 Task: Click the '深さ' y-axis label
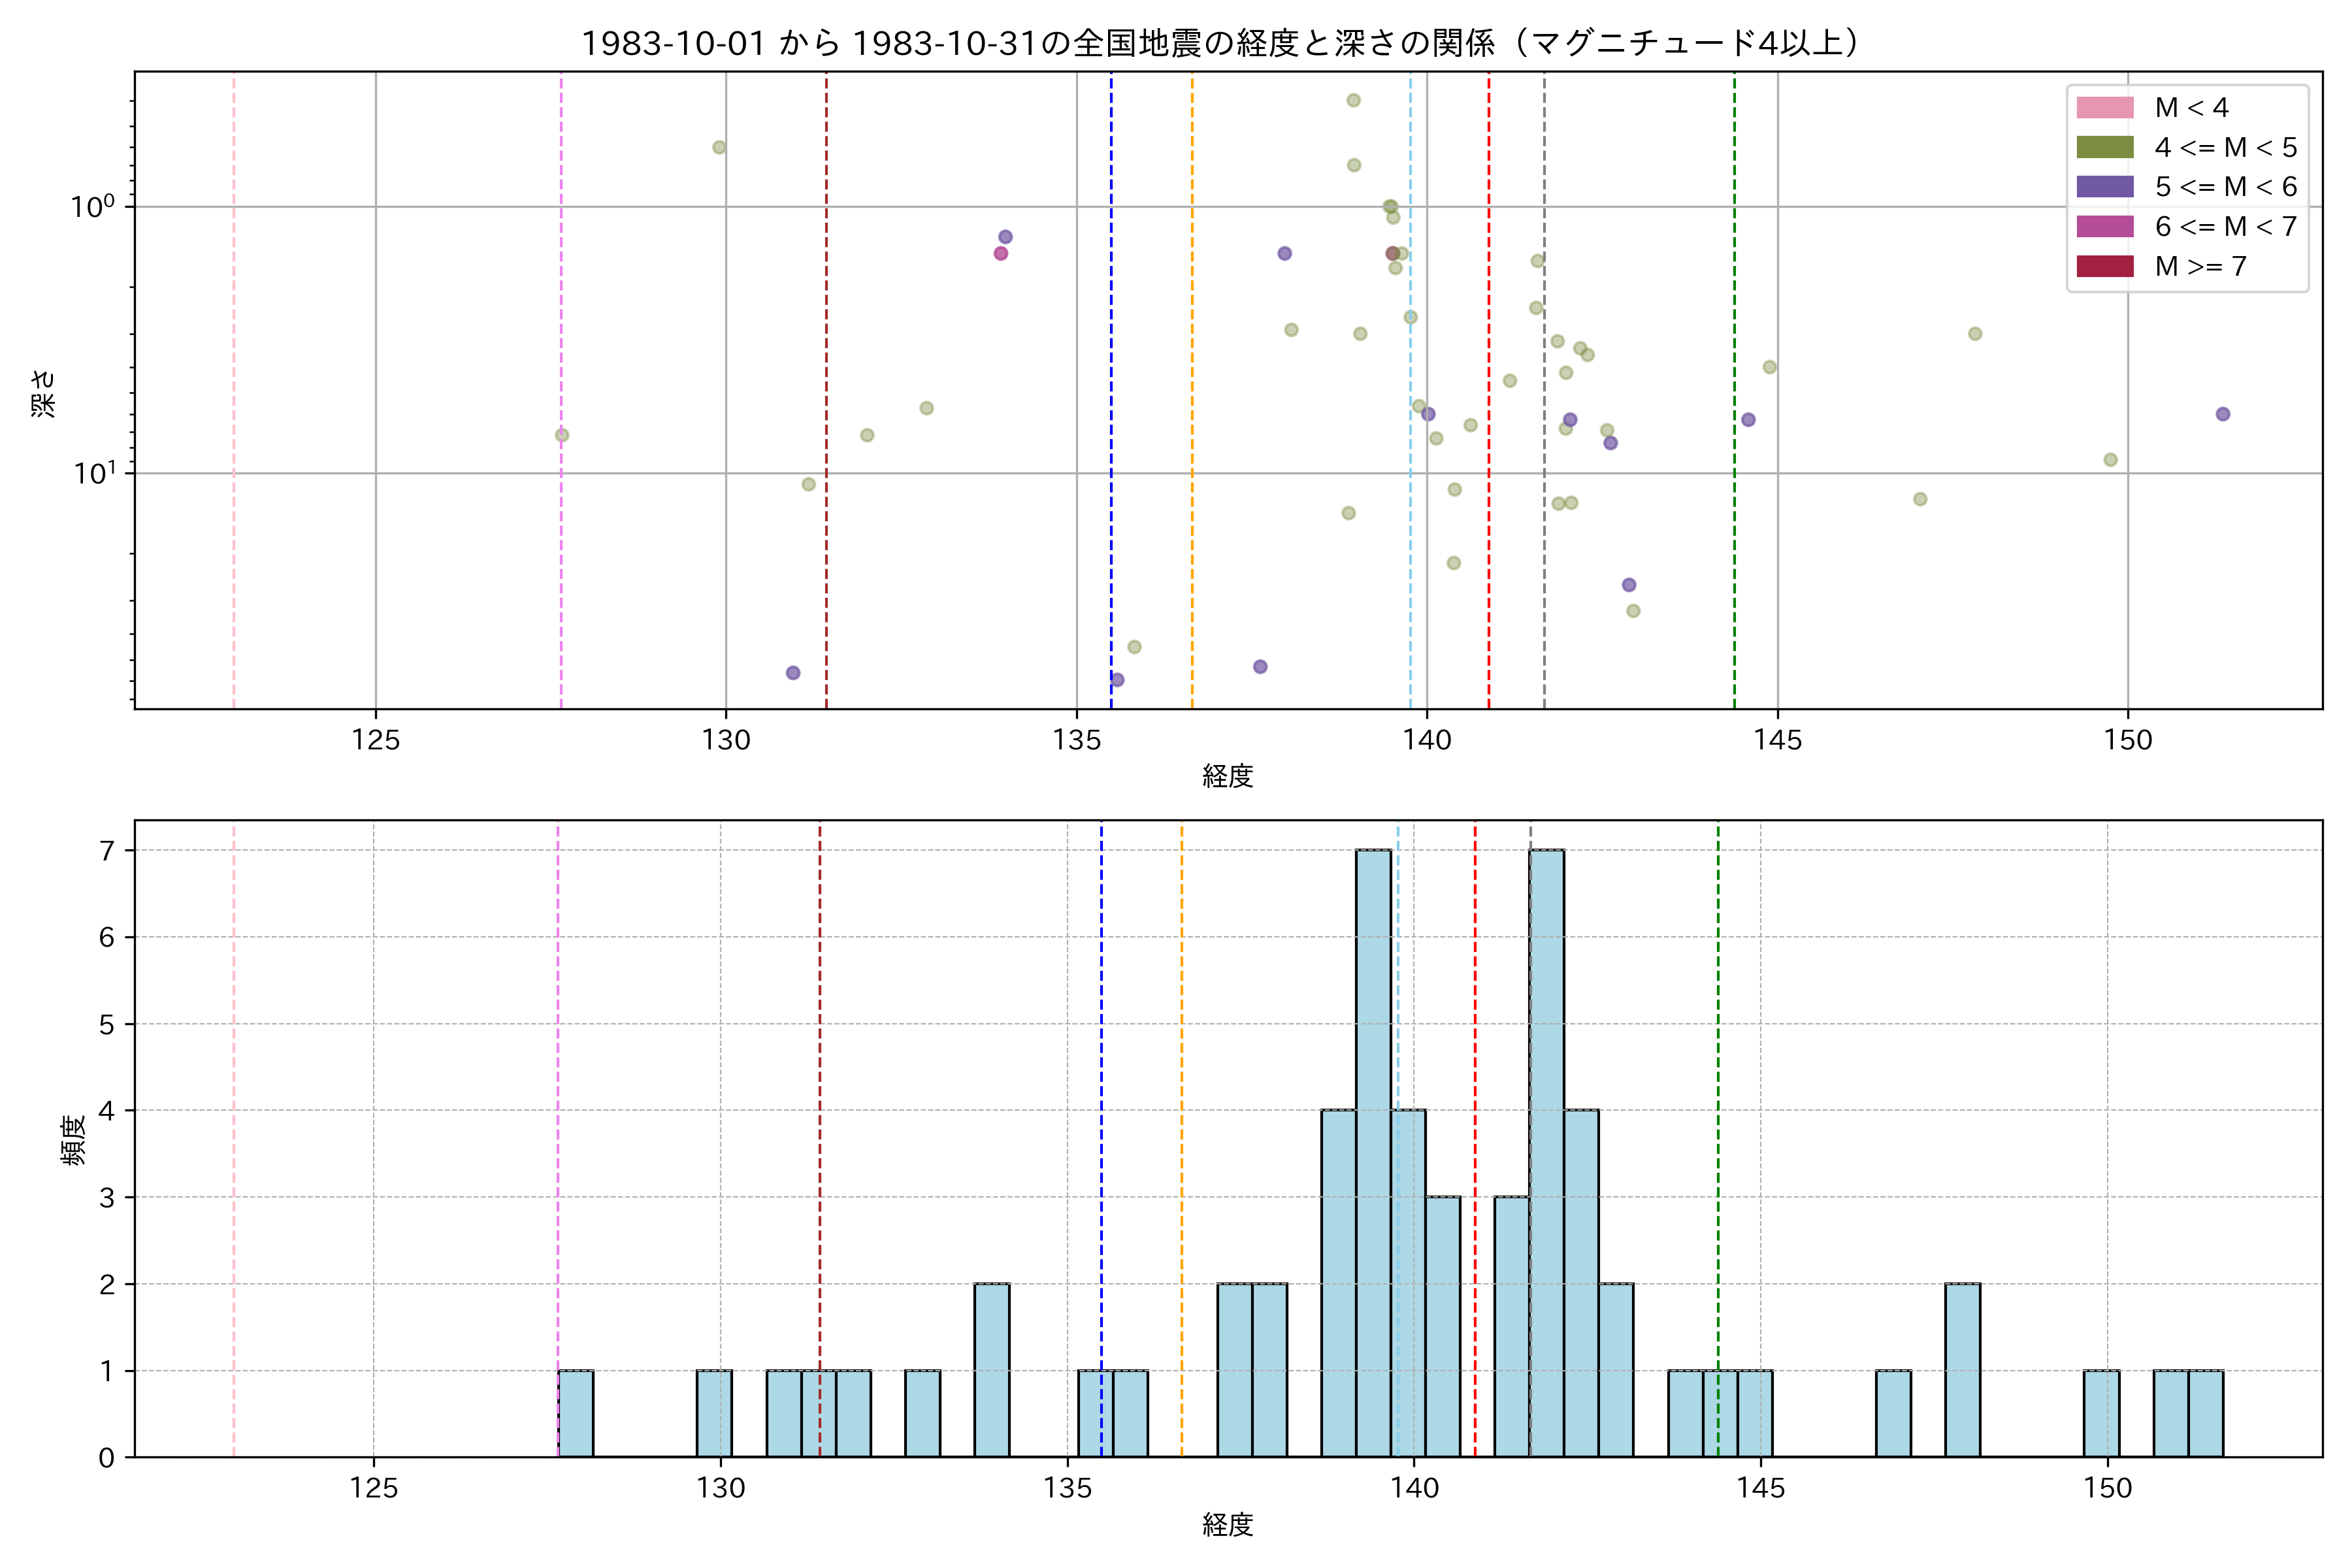pyautogui.click(x=44, y=393)
